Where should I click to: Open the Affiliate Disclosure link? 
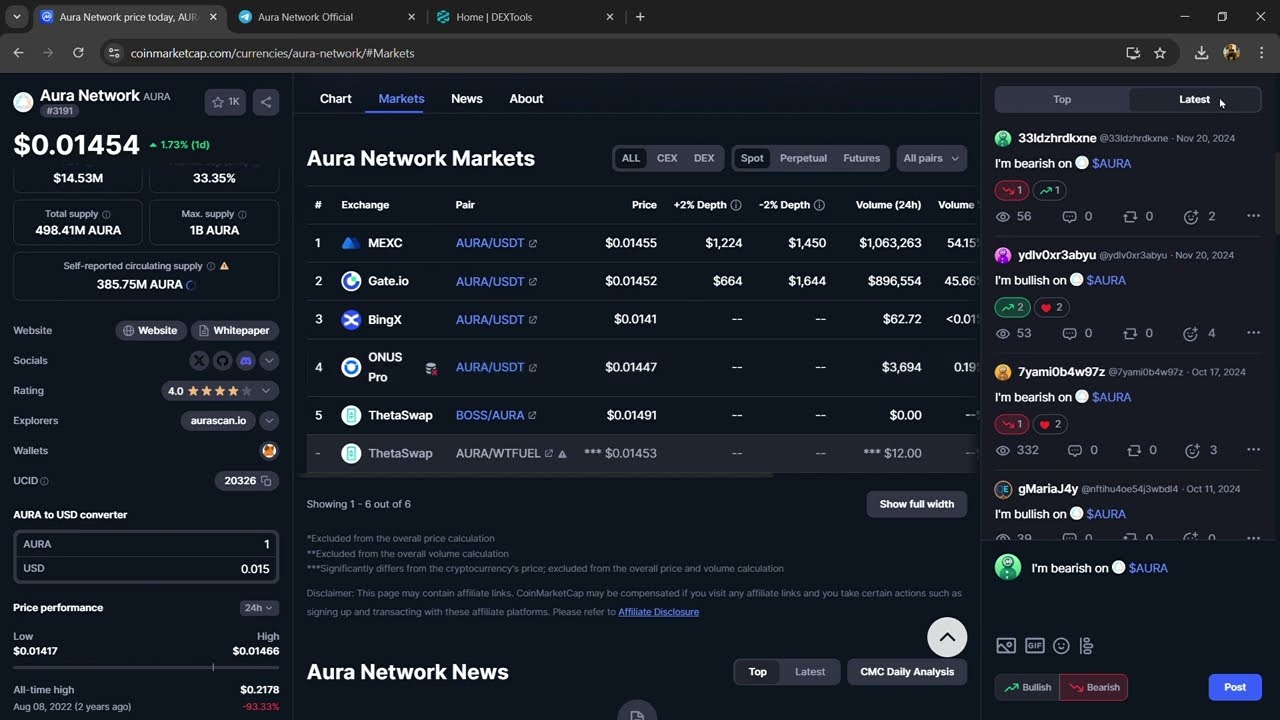click(658, 612)
